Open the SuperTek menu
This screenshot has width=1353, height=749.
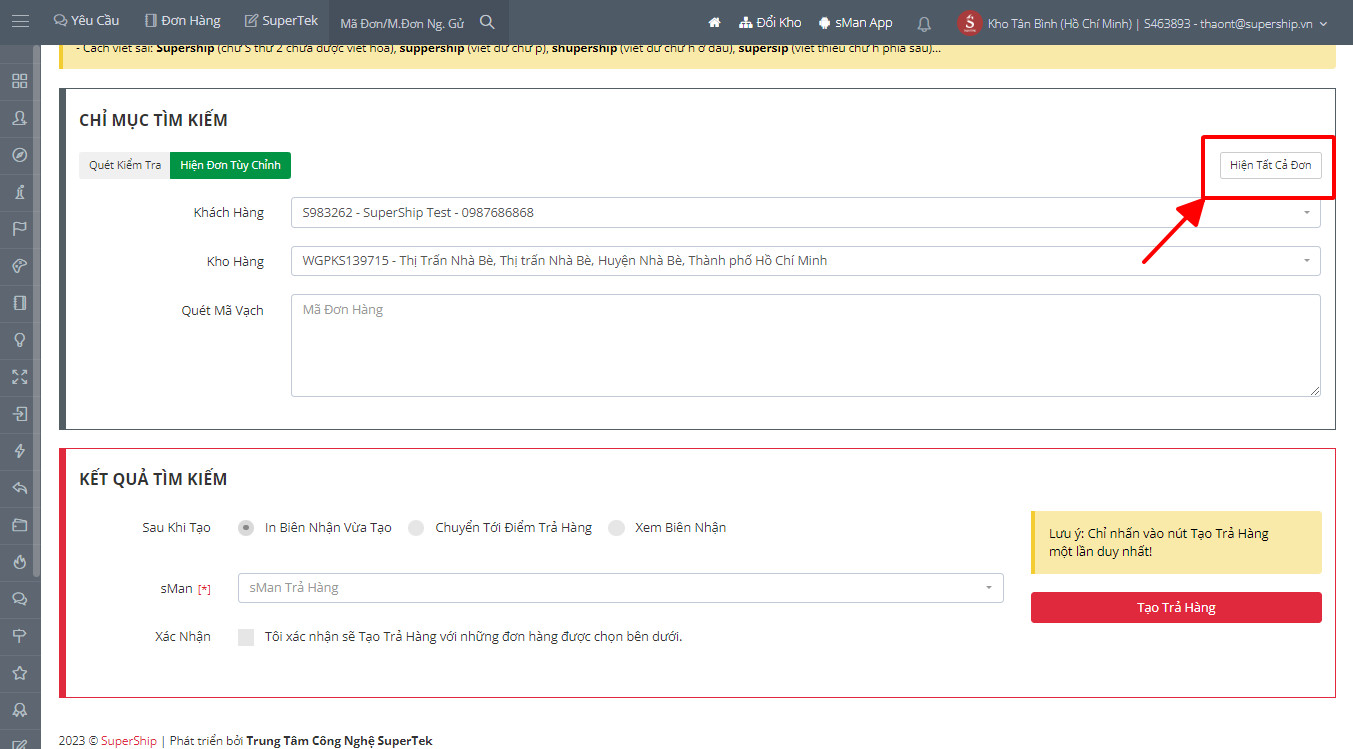(281, 21)
